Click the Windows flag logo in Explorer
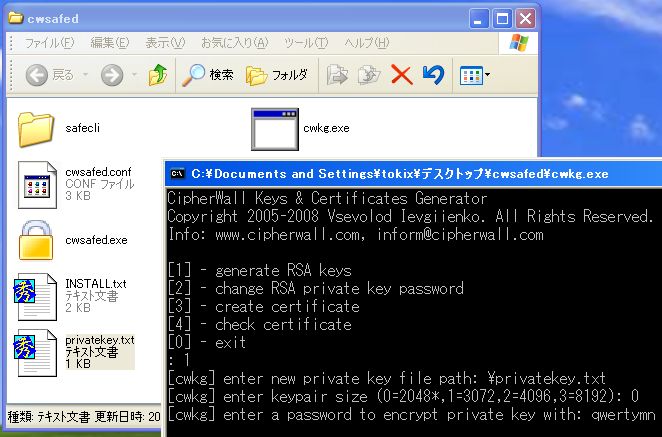This screenshot has width=662, height=437. click(519, 43)
